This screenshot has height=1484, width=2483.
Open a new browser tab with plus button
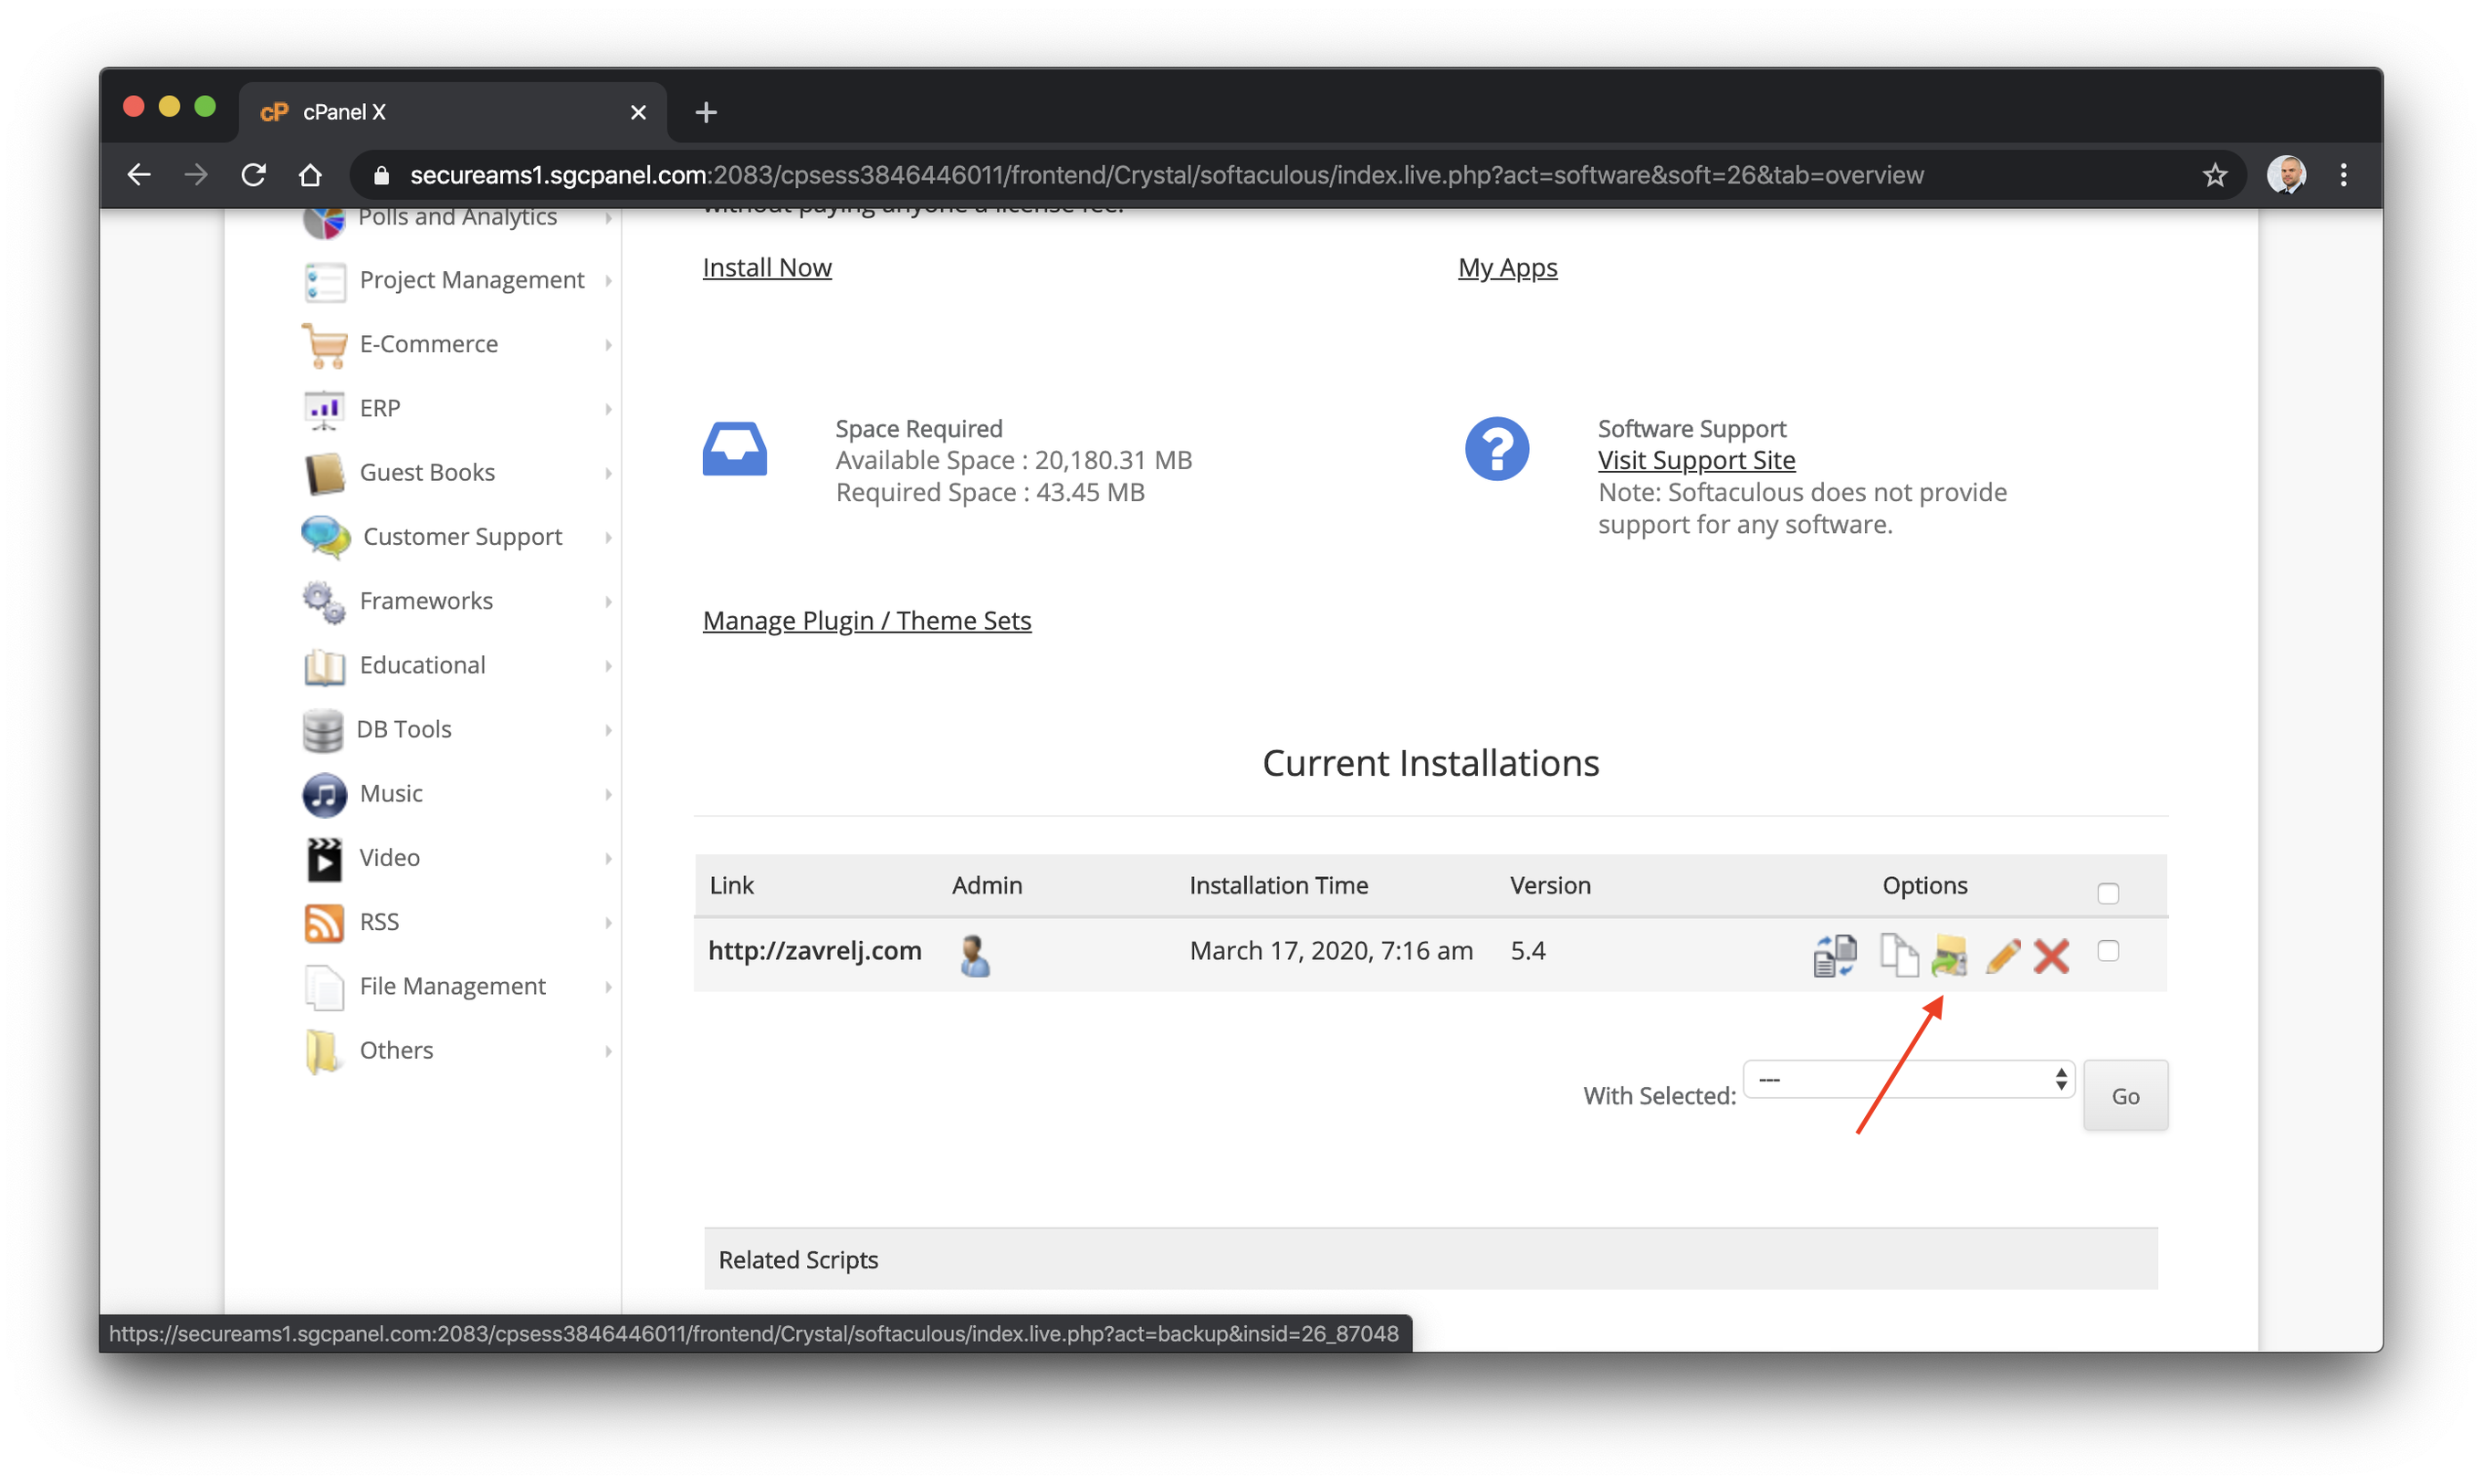(706, 112)
